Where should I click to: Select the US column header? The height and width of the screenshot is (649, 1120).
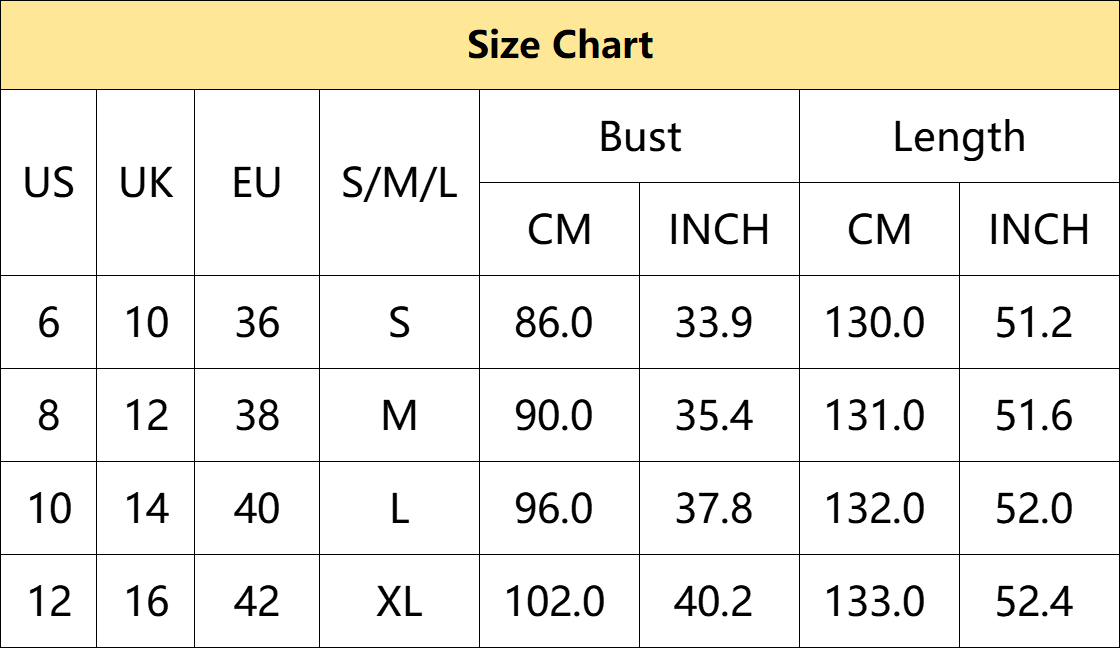[49, 183]
